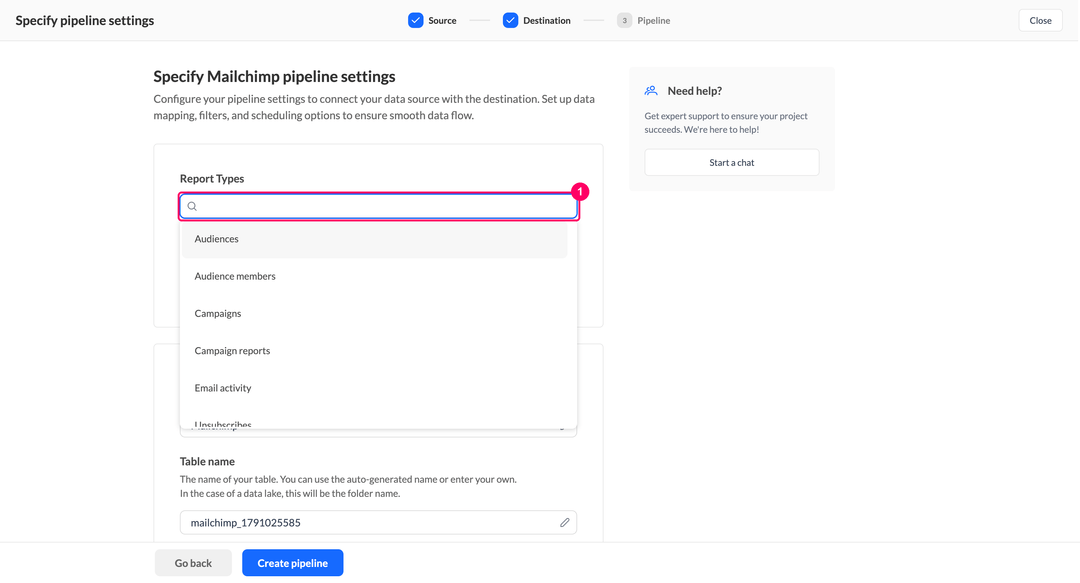Click the Go back button
This screenshot has width=1080, height=583.
(193, 563)
